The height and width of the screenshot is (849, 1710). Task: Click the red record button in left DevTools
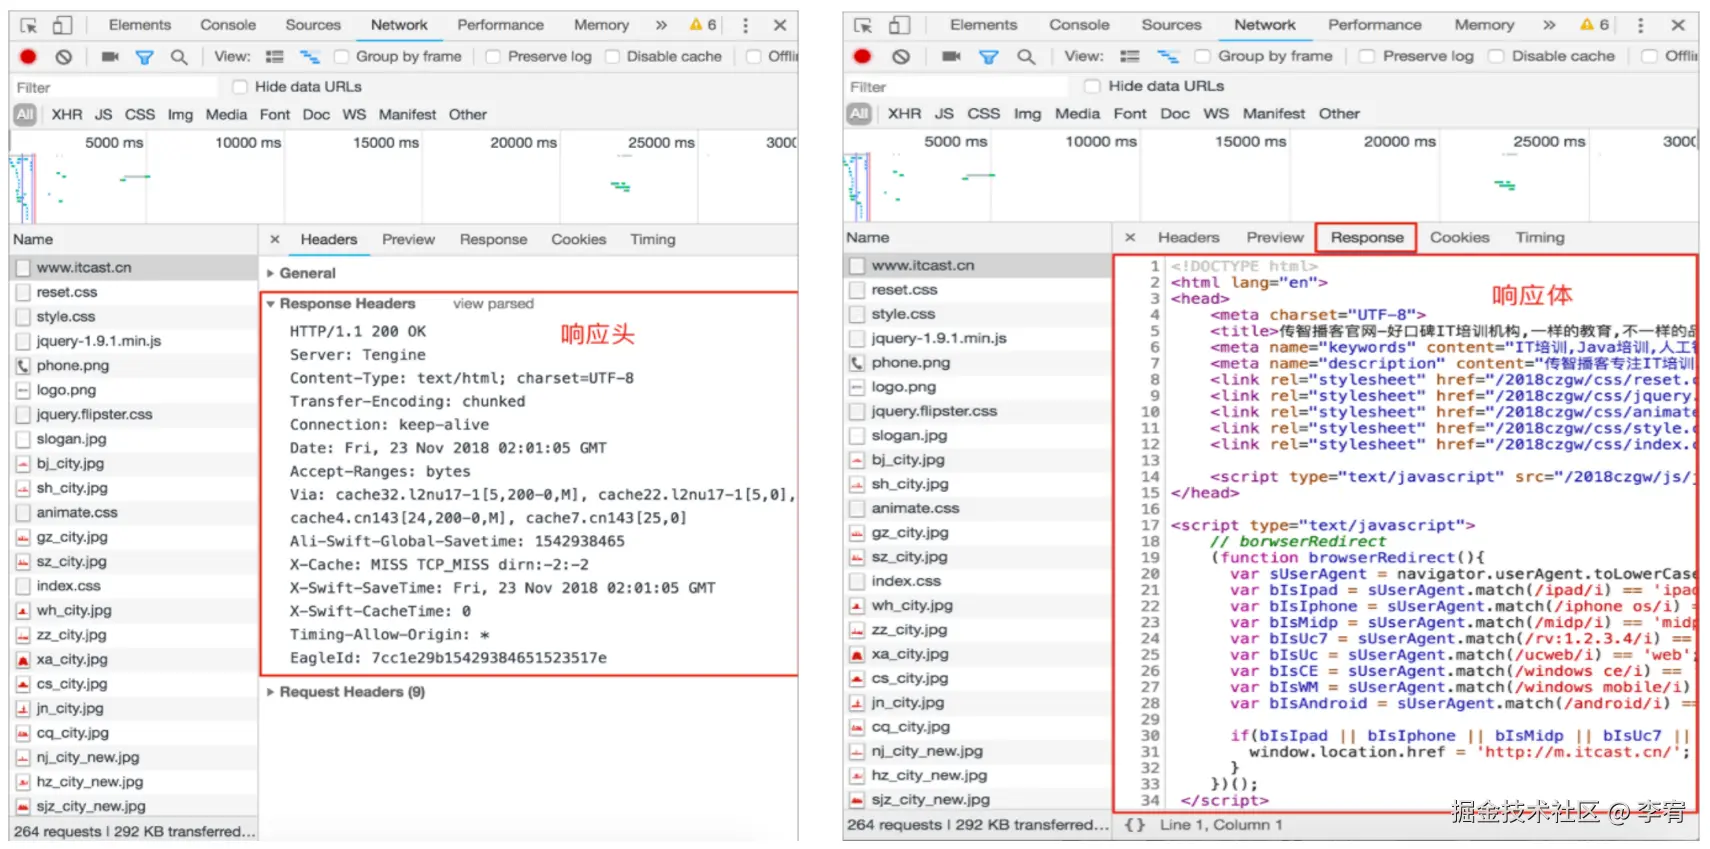[28, 57]
